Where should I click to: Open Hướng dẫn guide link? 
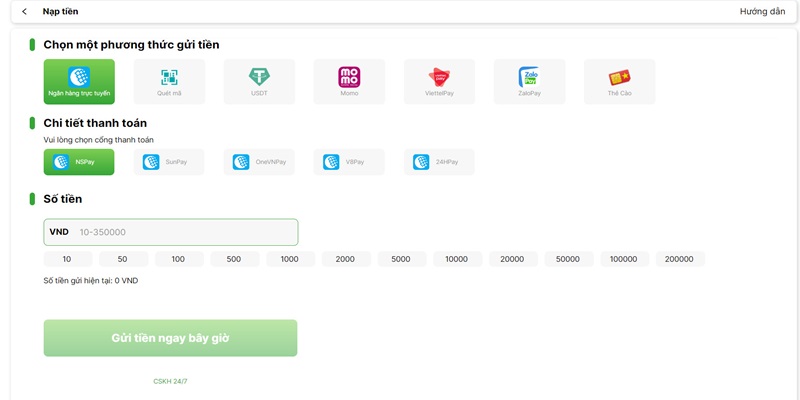762,12
